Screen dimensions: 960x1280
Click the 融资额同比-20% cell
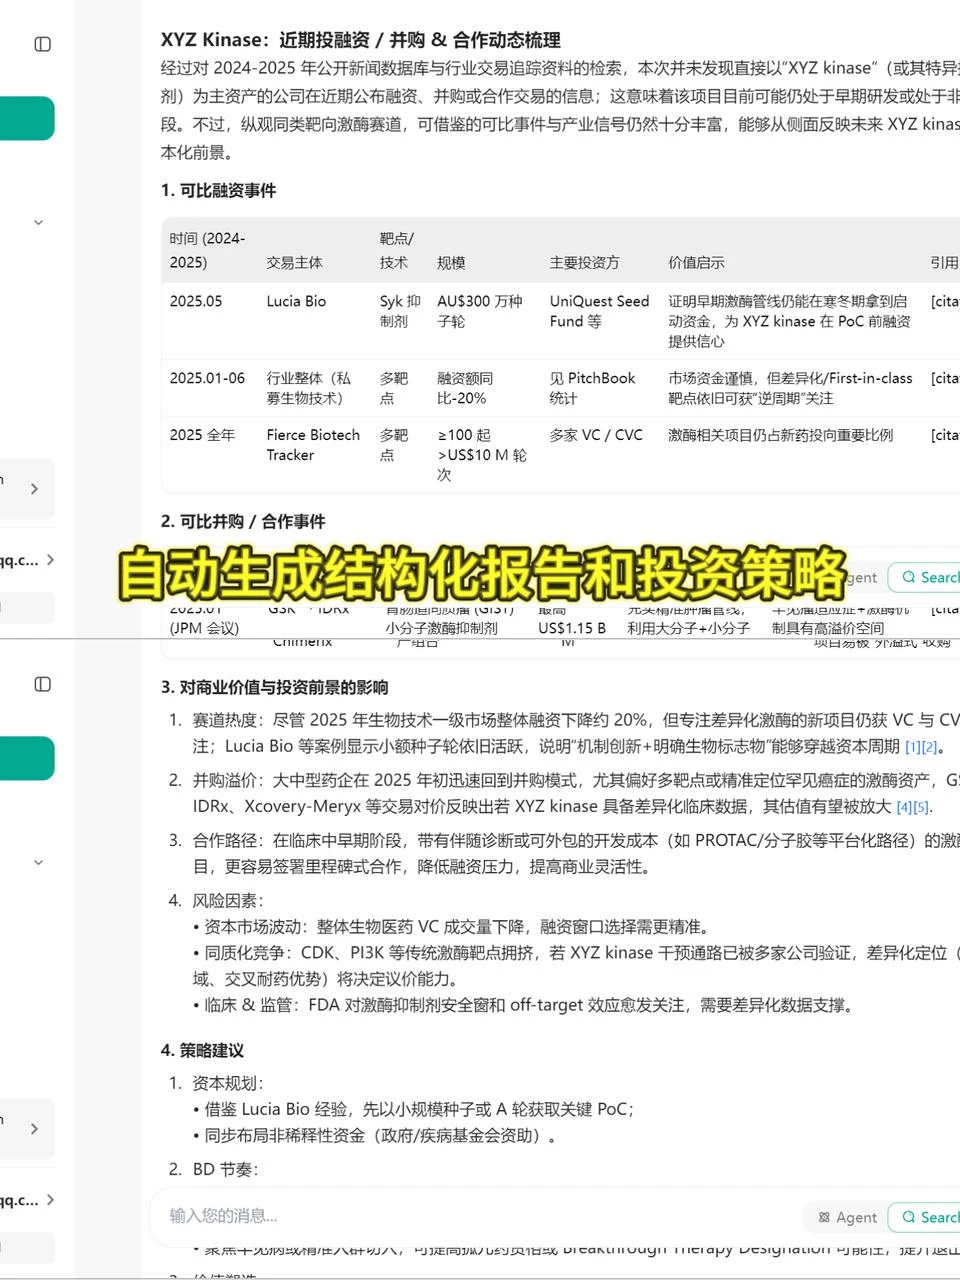tap(465, 388)
